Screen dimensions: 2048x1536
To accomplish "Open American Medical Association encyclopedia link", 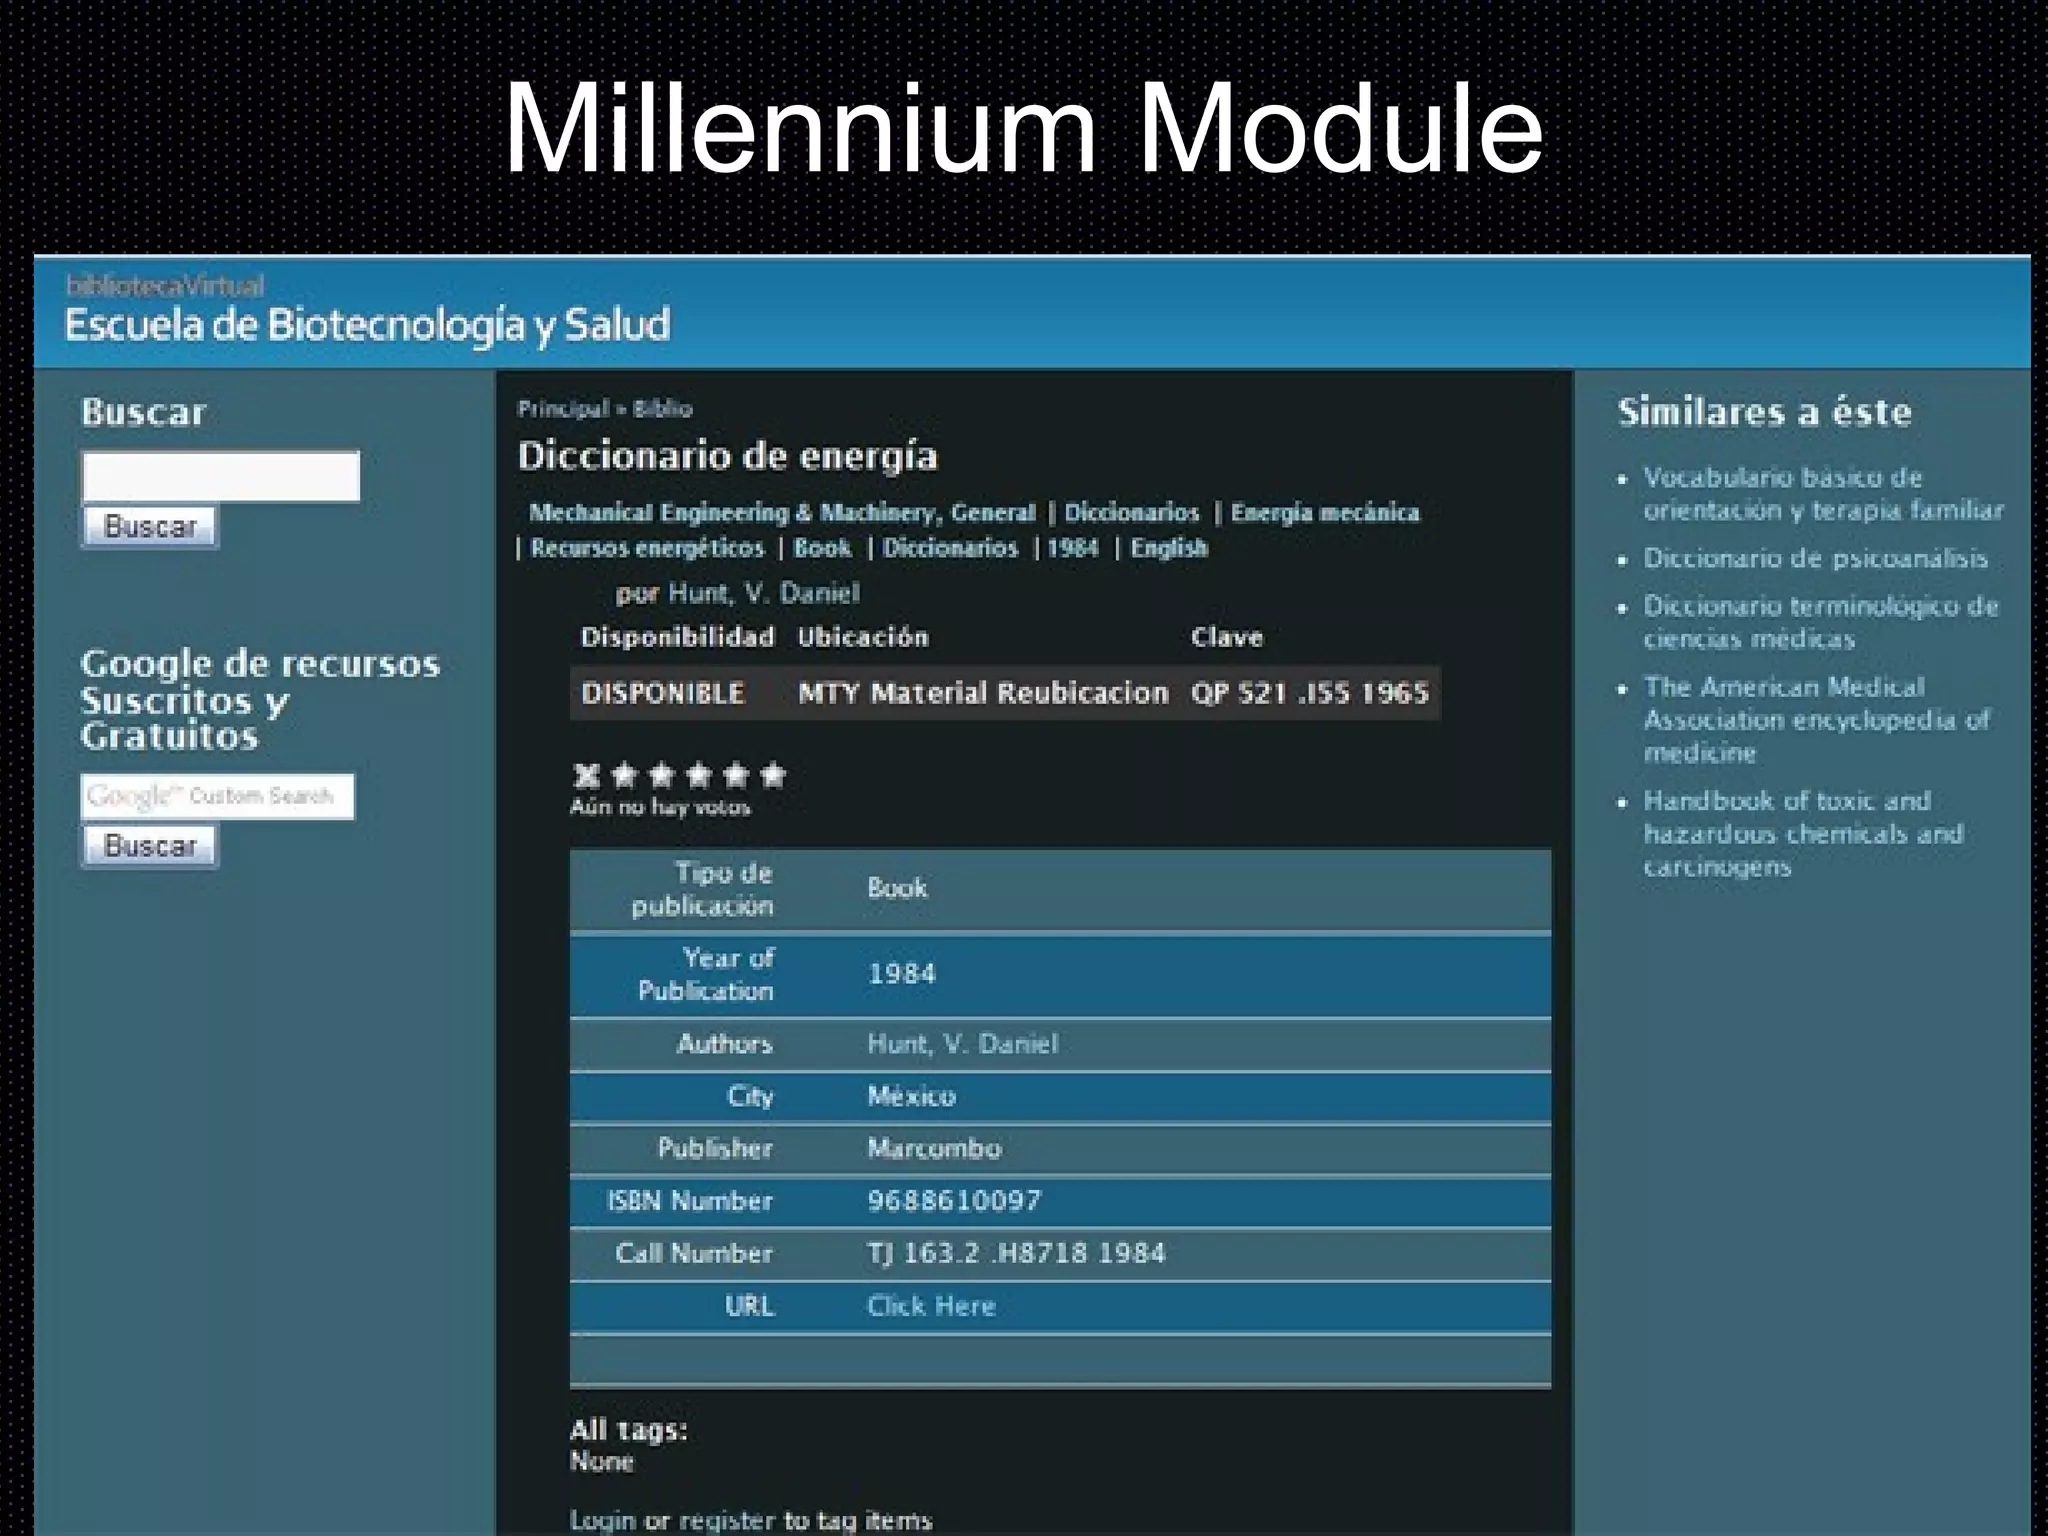I will click(1817, 719).
